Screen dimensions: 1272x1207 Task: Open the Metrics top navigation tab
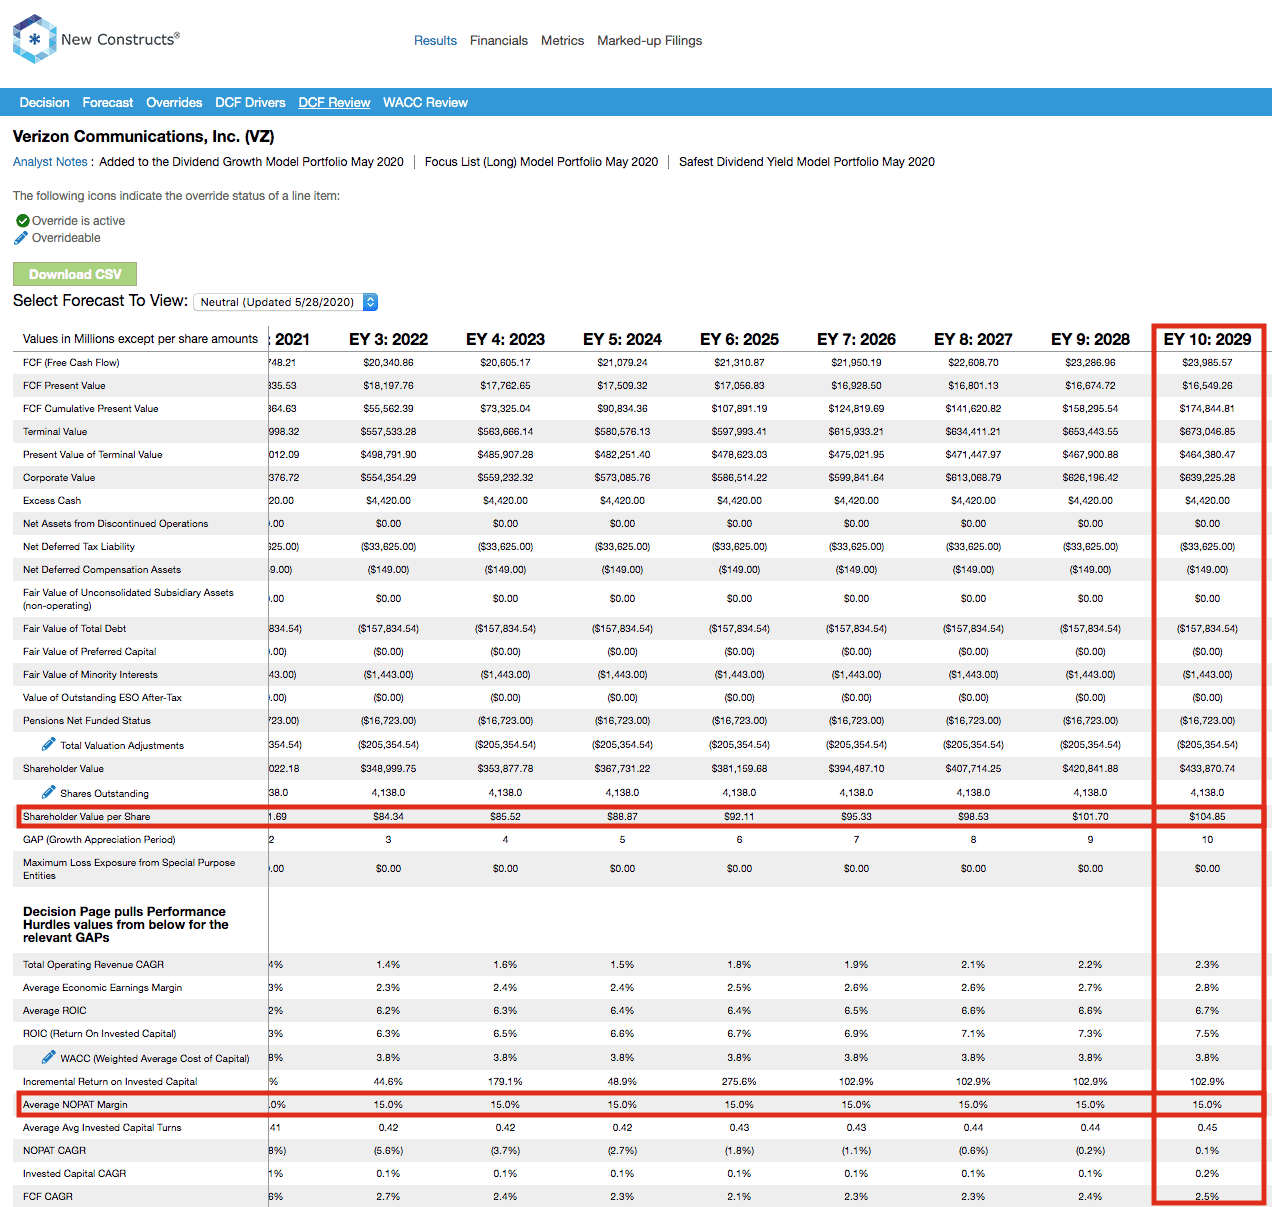[562, 41]
